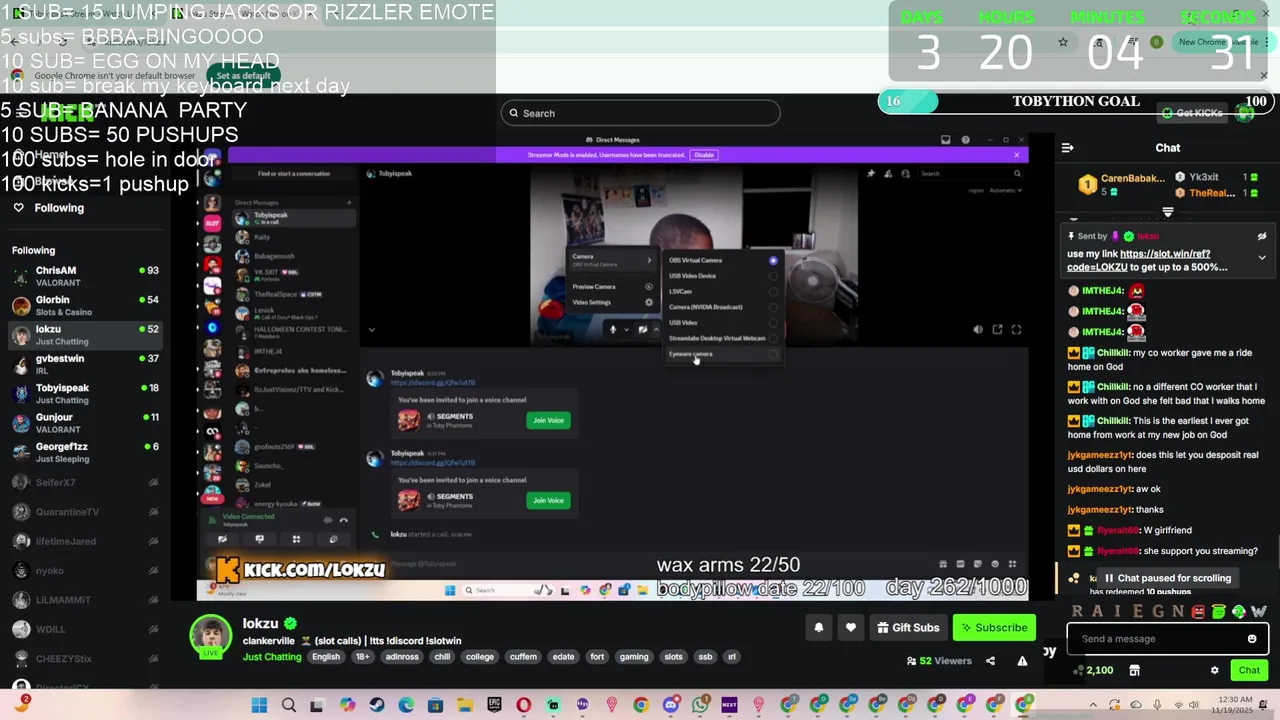The width and height of the screenshot is (1280, 720).
Task: Open Microsoft Edge from the taskbar
Action: pyautogui.click(x=406, y=705)
